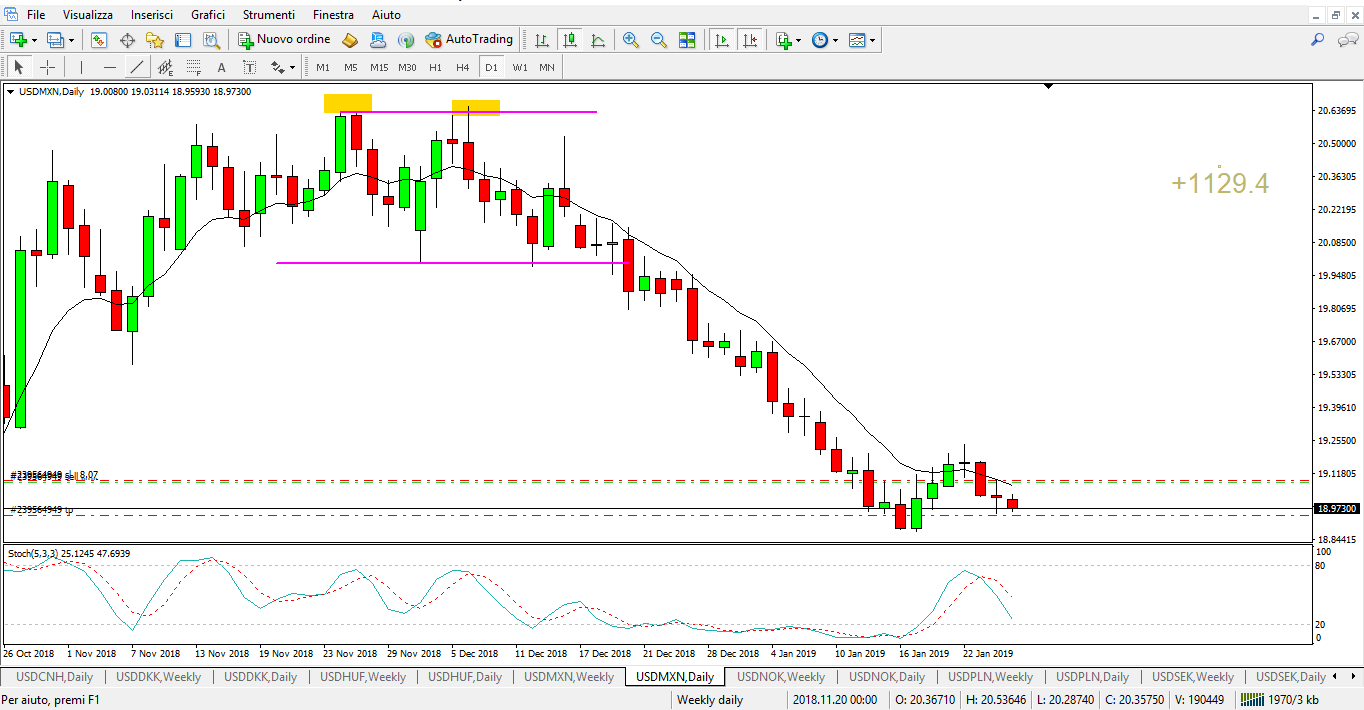Pick the Fibonacci retracement tool
This screenshot has width=1364, height=710.
coord(192,68)
